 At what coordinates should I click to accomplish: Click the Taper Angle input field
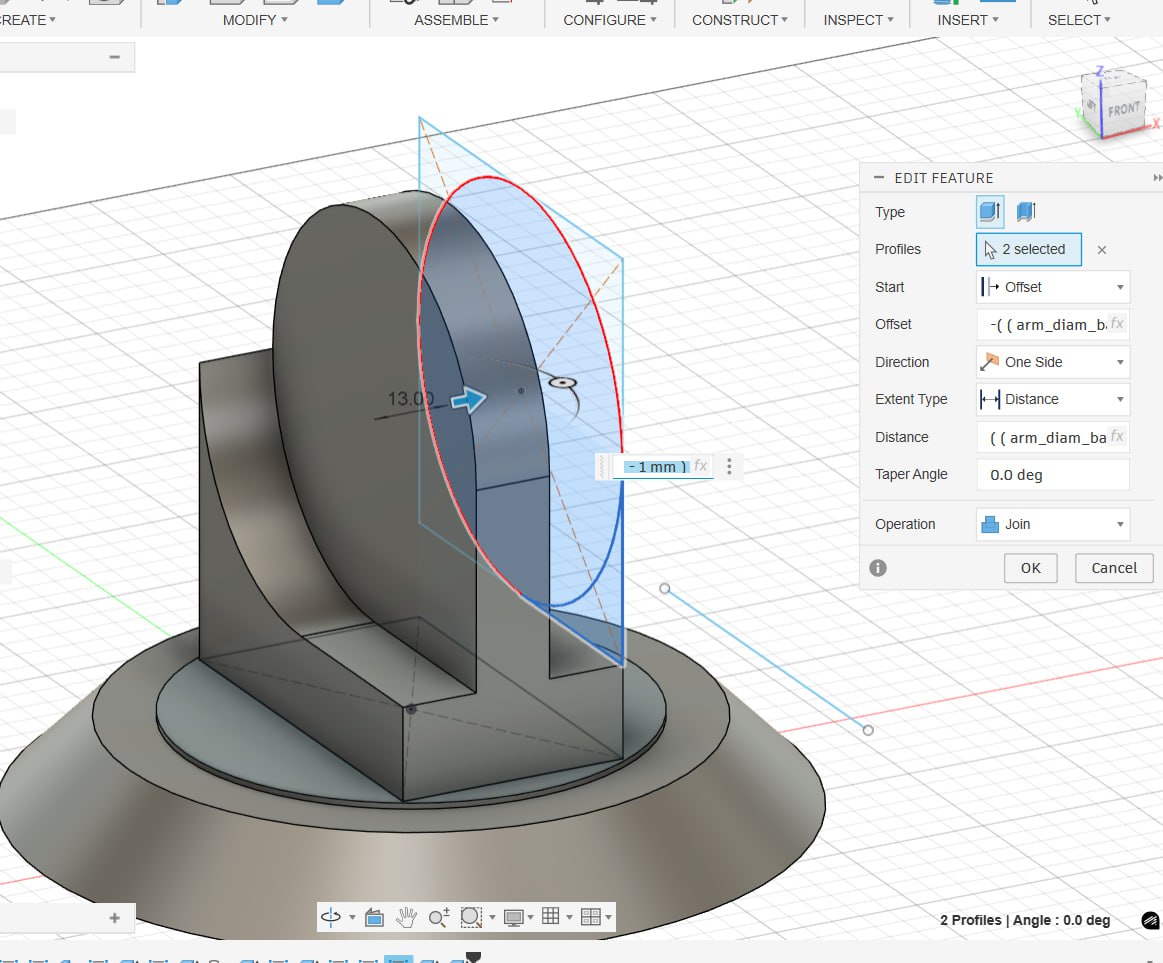coord(1053,475)
